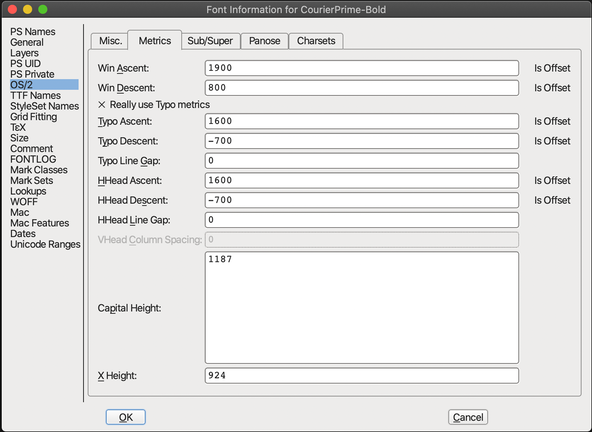Screen dimensions: 592x432
Task: Focus the Typo Ascent input field
Action: point(362,121)
